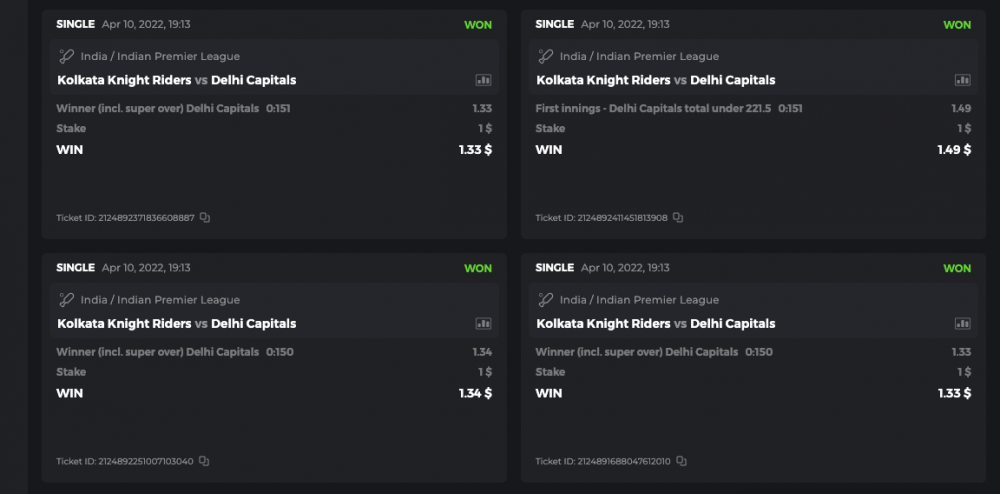This screenshot has height=494, width=1000.
Task: Click ticket ID text 2124892251007103040
Action: [126, 461]
